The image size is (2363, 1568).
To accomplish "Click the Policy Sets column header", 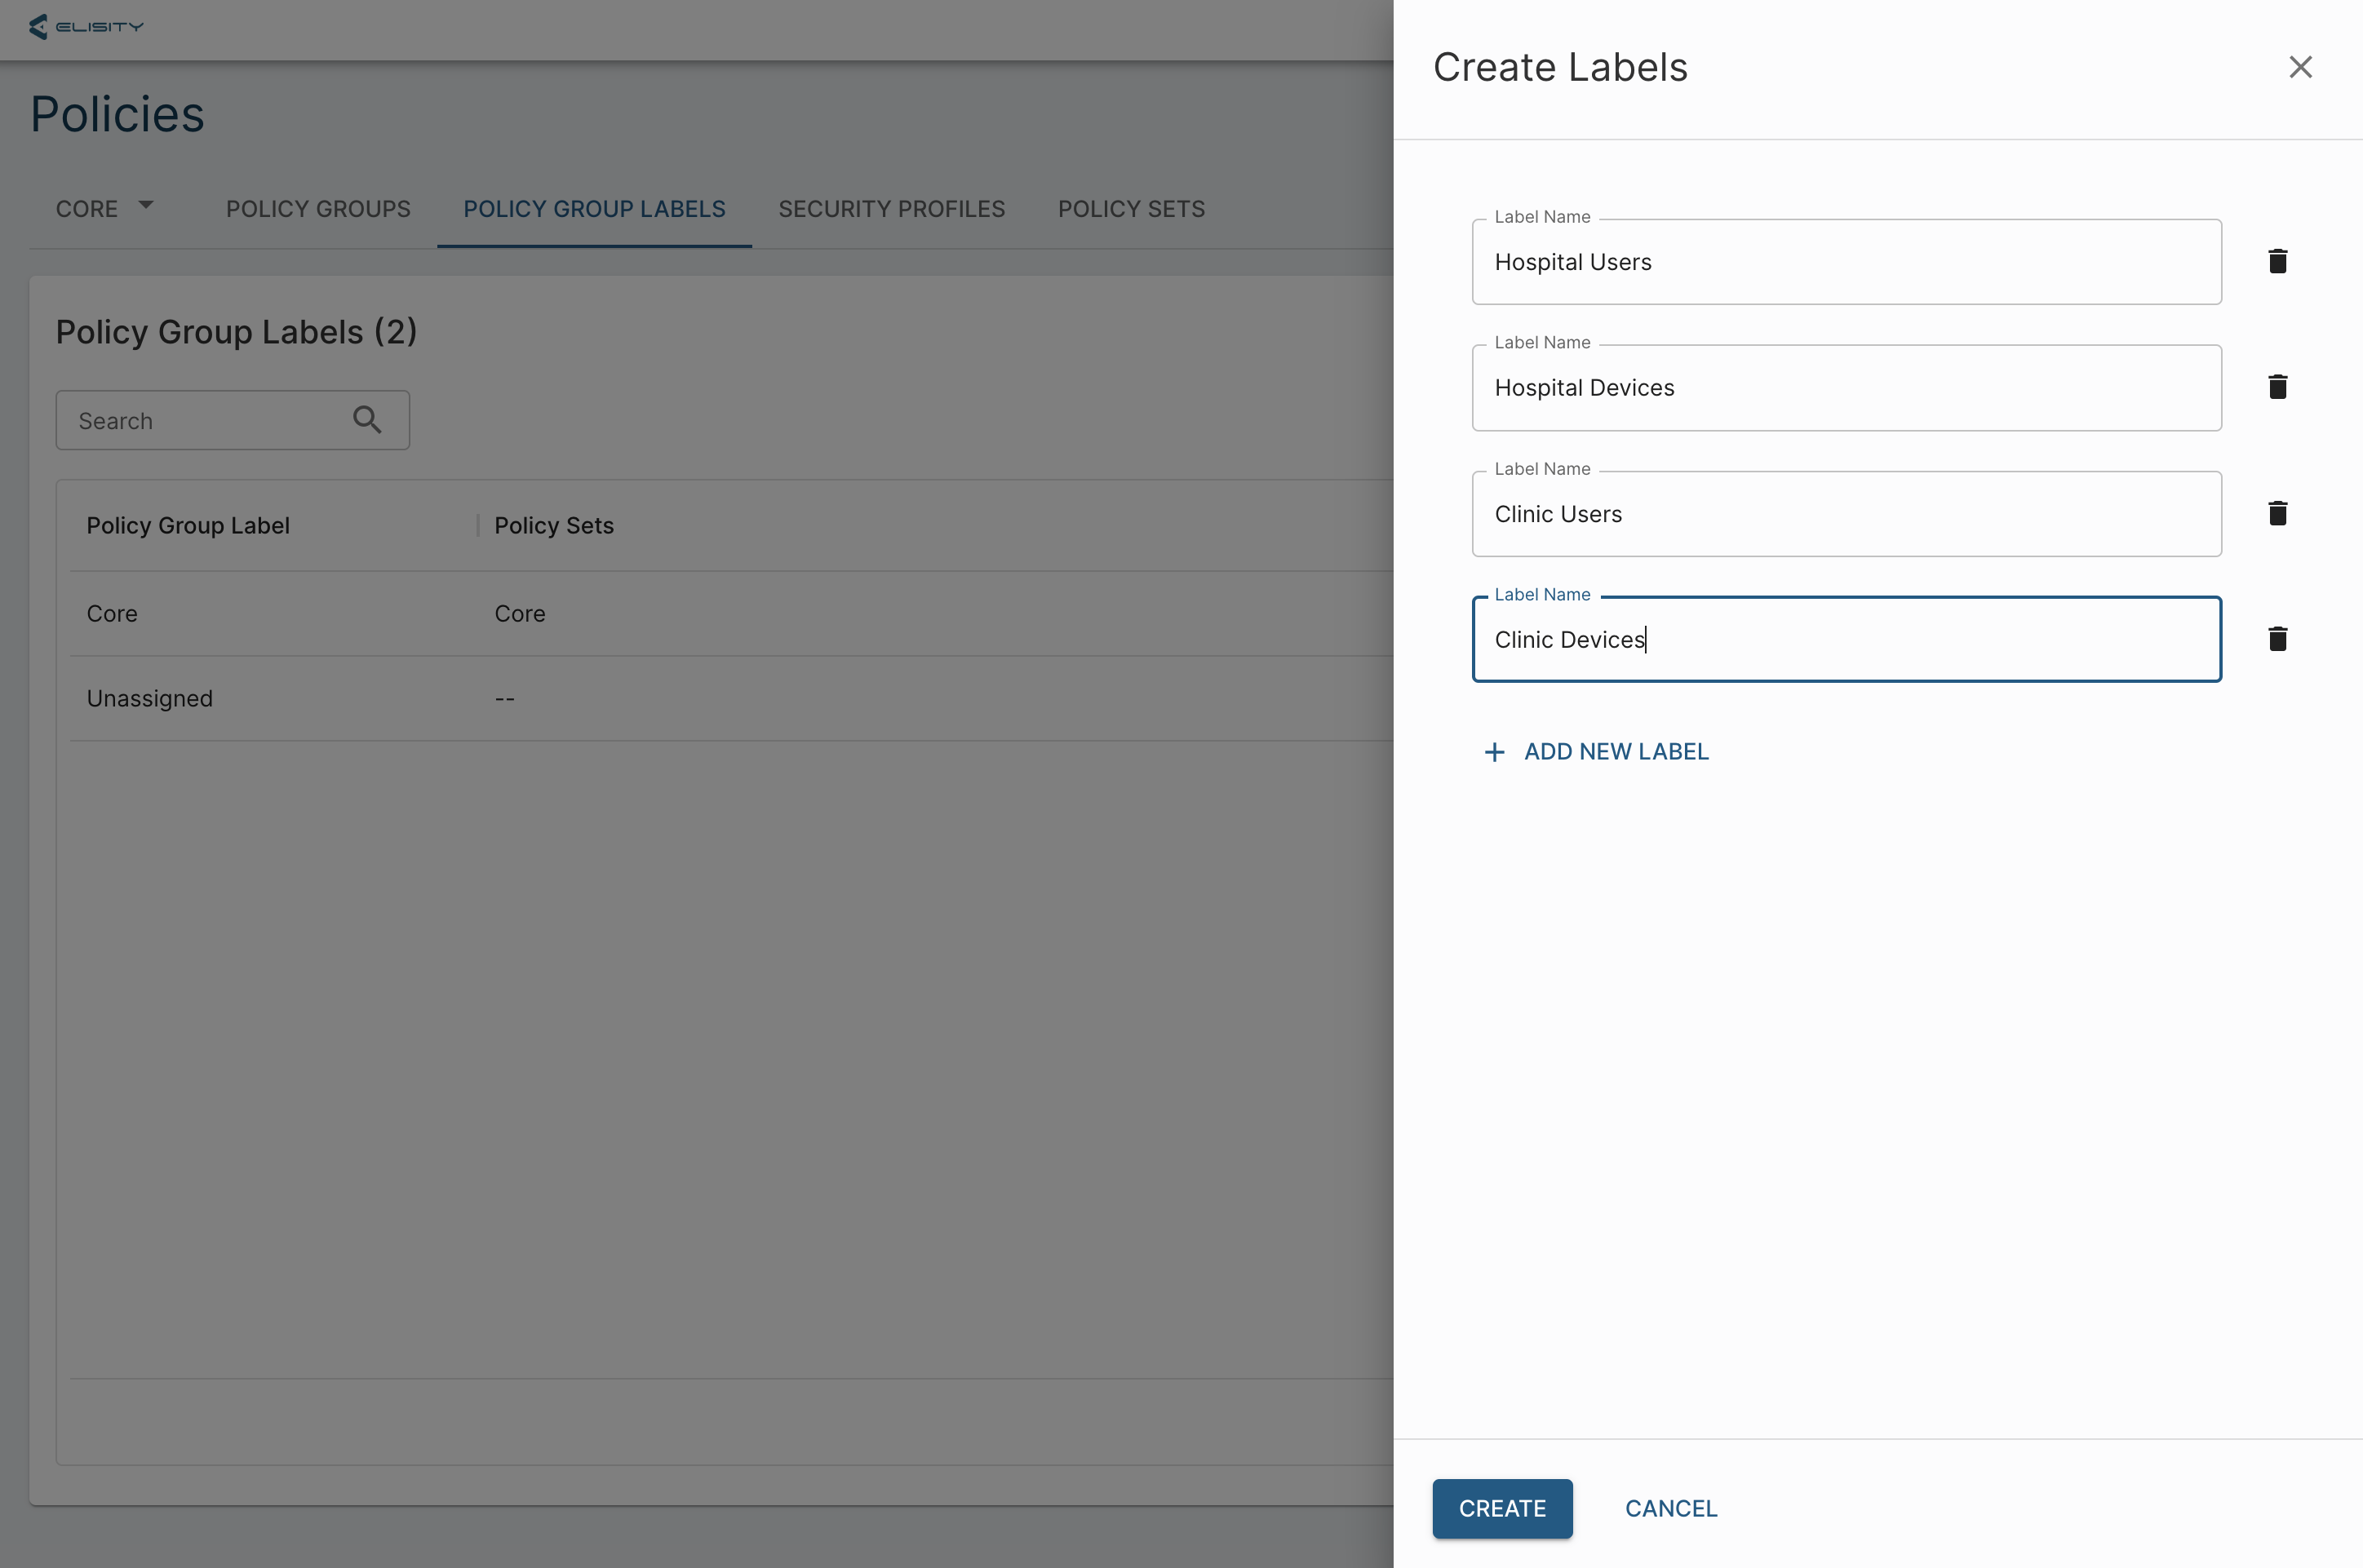I will click(554, 526).
